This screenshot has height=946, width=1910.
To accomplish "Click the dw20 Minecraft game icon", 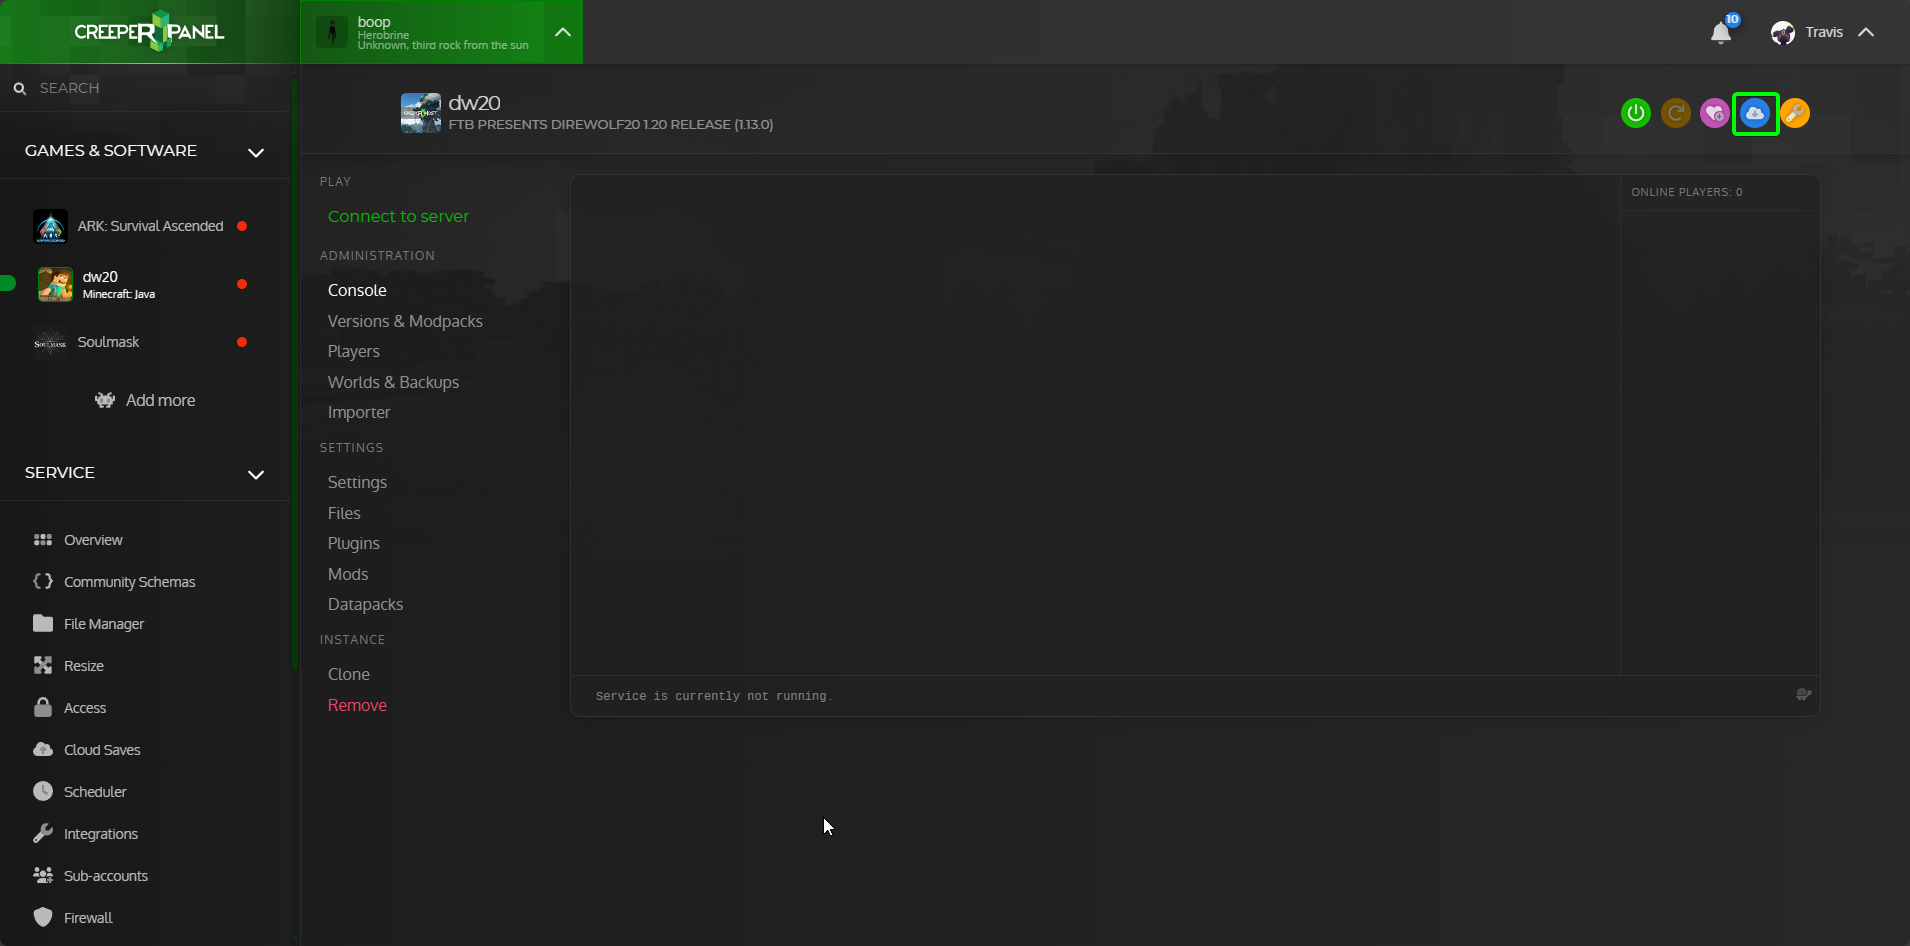I will (55, 284).
